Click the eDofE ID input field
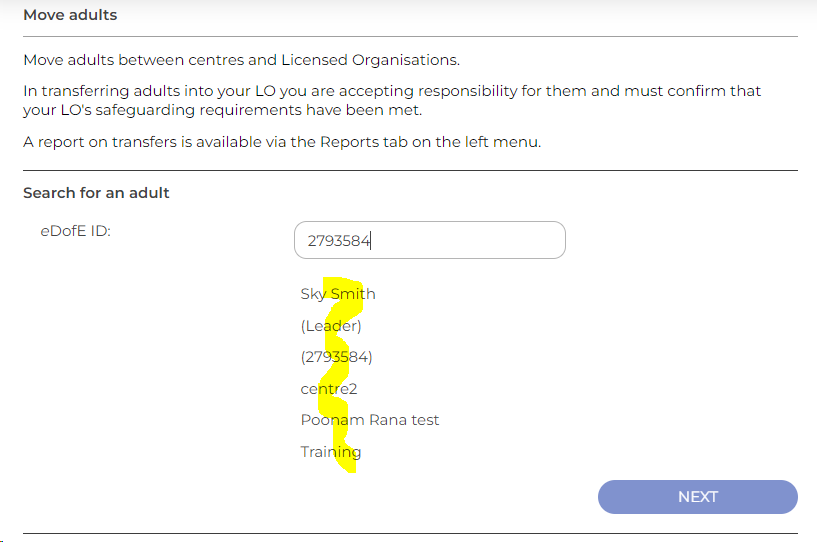 click(x=429, y=240)
